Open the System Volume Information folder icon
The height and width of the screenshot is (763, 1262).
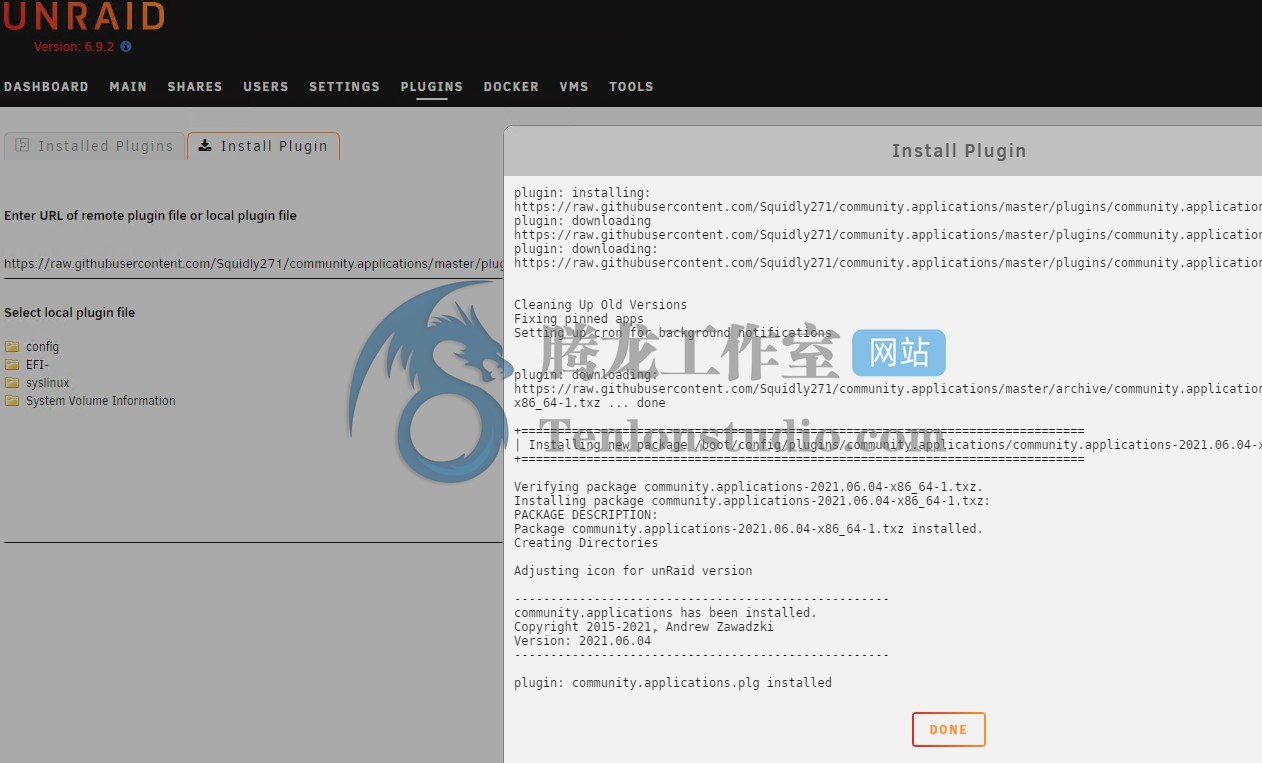pos(12,401)
